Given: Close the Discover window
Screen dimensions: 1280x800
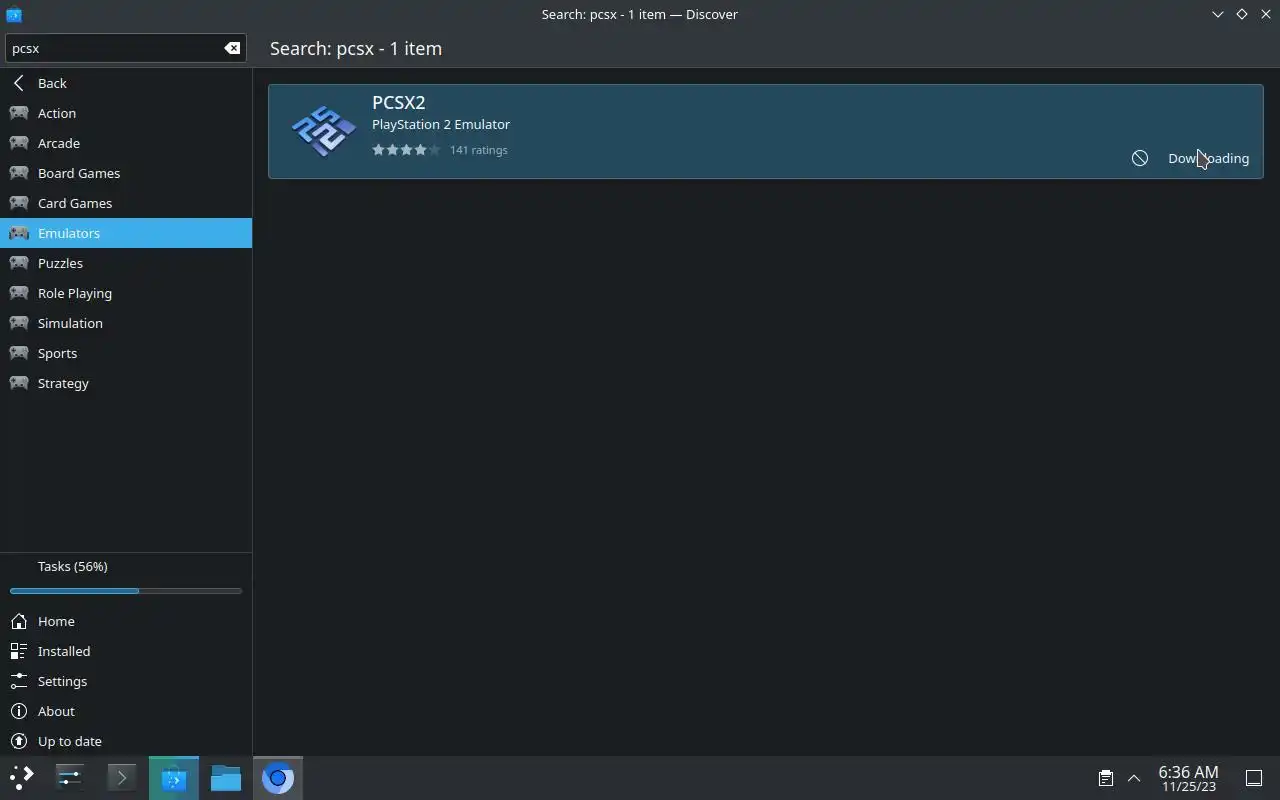Looking at the screenshot, I should point(1265,14).
